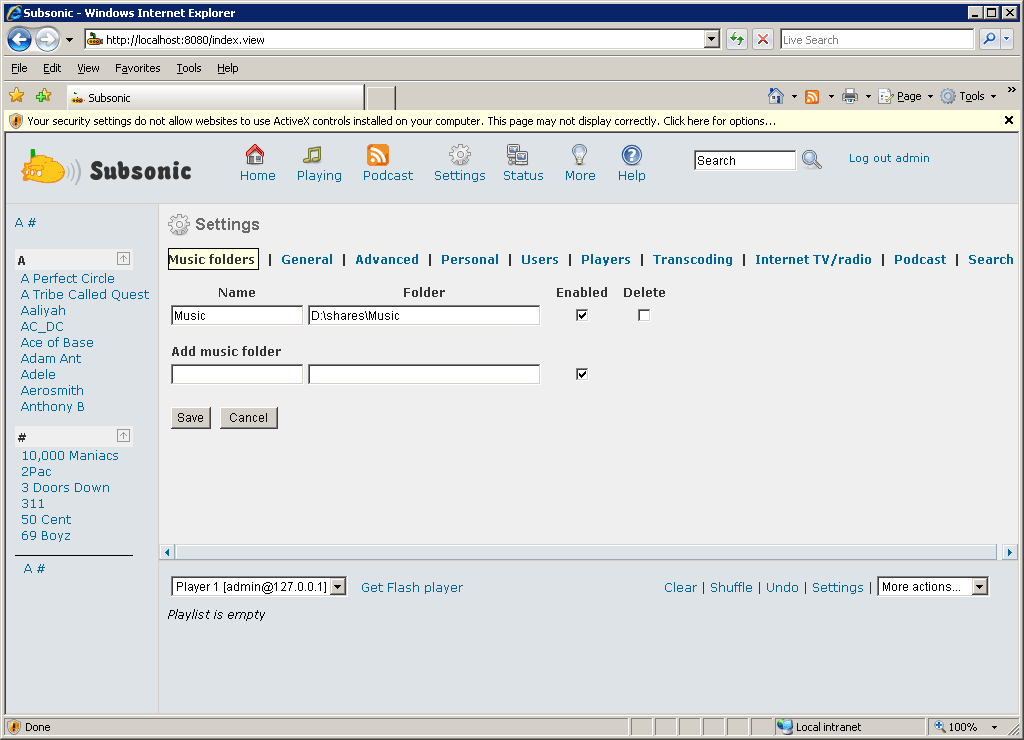
Task: Open artist A Tribe Called Quest
Action: click(x=84, y=295)
